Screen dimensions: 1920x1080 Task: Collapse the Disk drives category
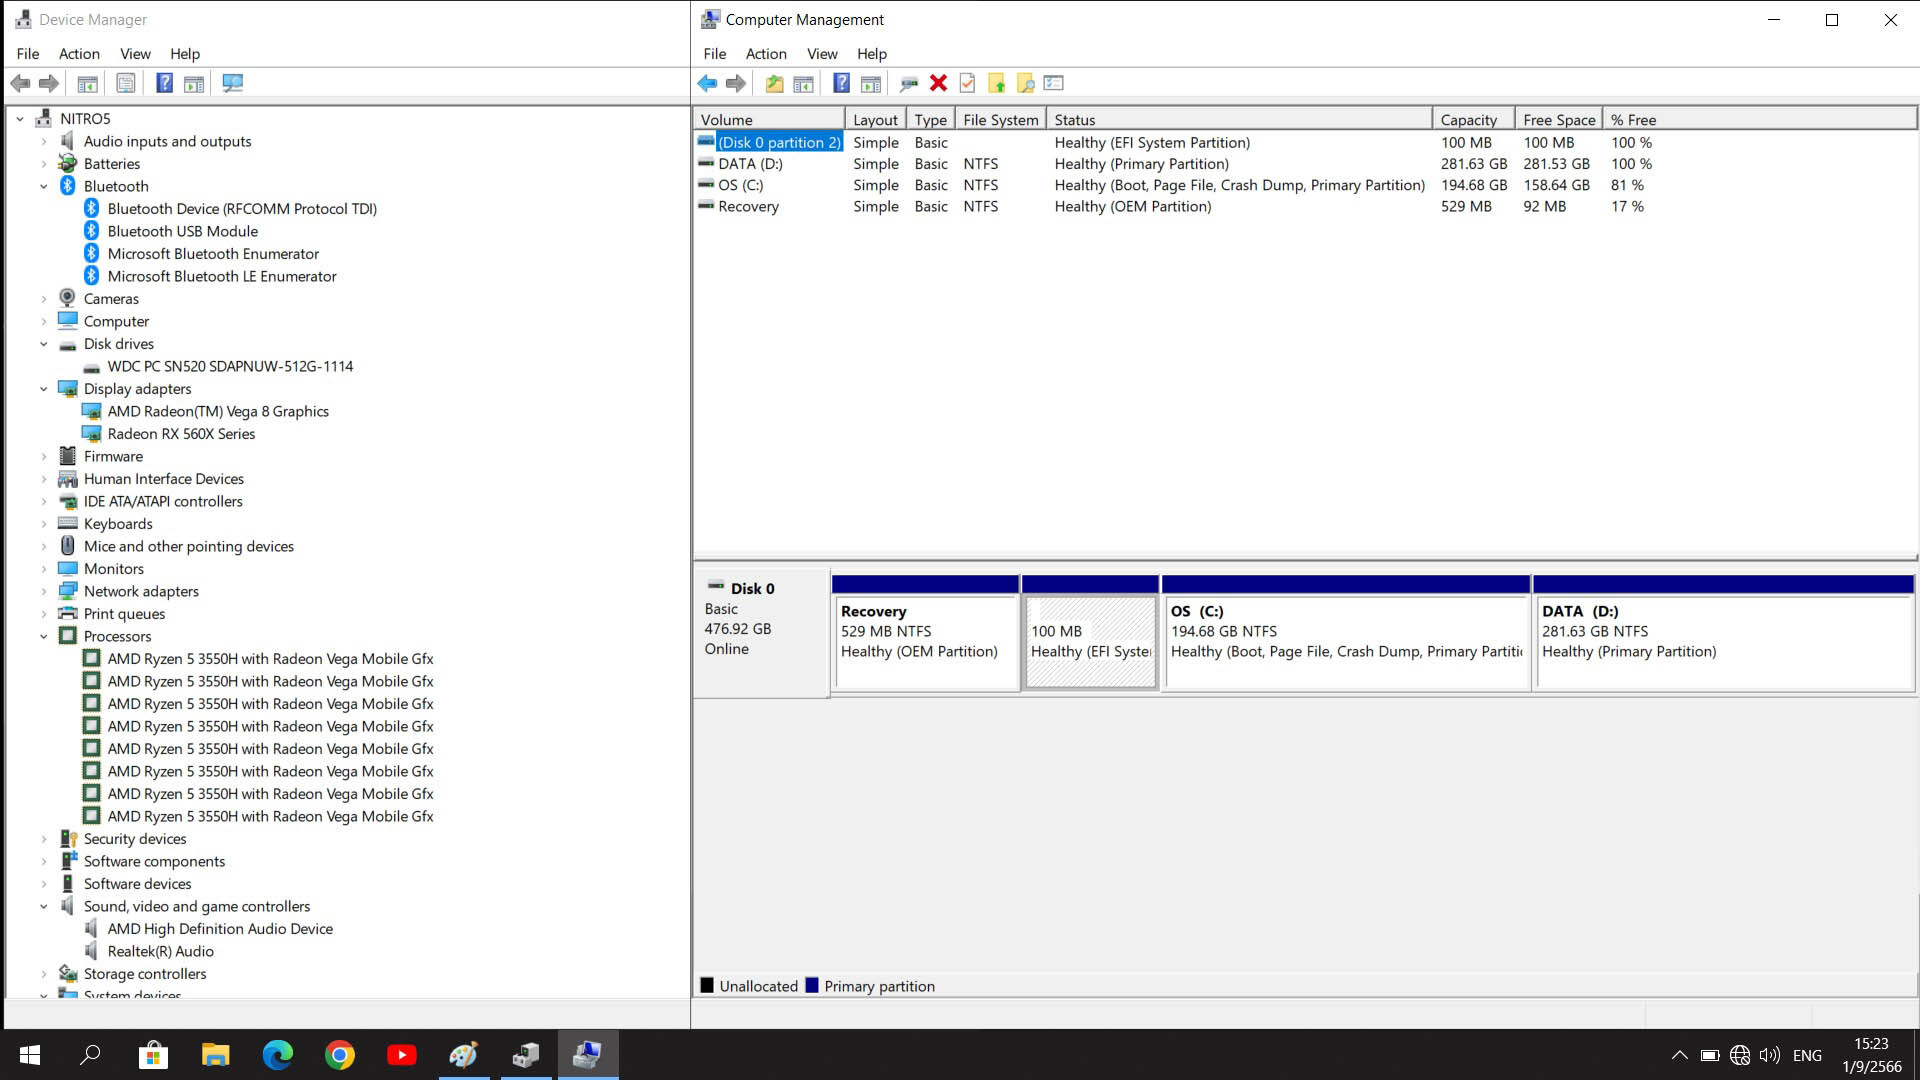tap(43, 344)
